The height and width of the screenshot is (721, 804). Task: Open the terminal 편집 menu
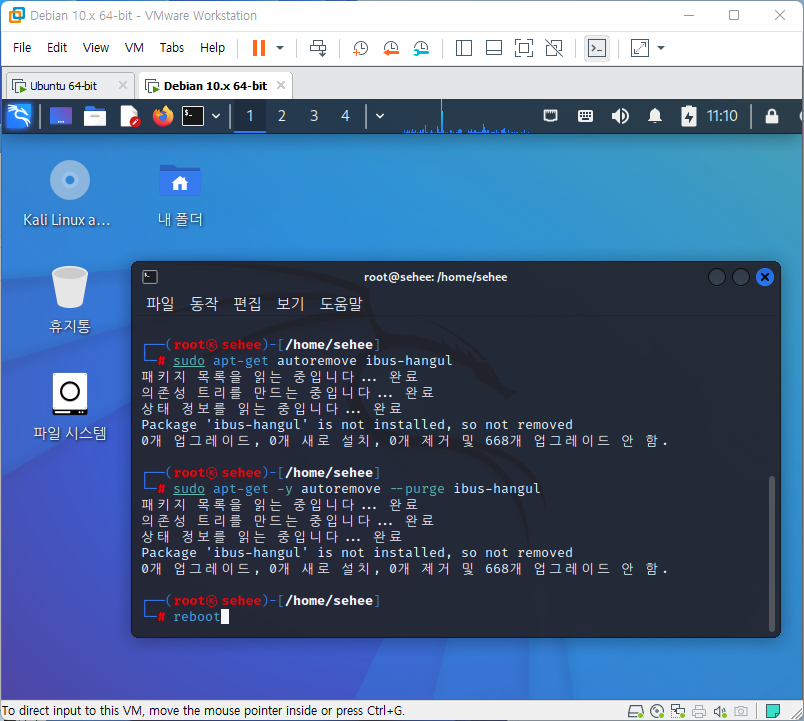pyautogui.click(x=247, y=304)
